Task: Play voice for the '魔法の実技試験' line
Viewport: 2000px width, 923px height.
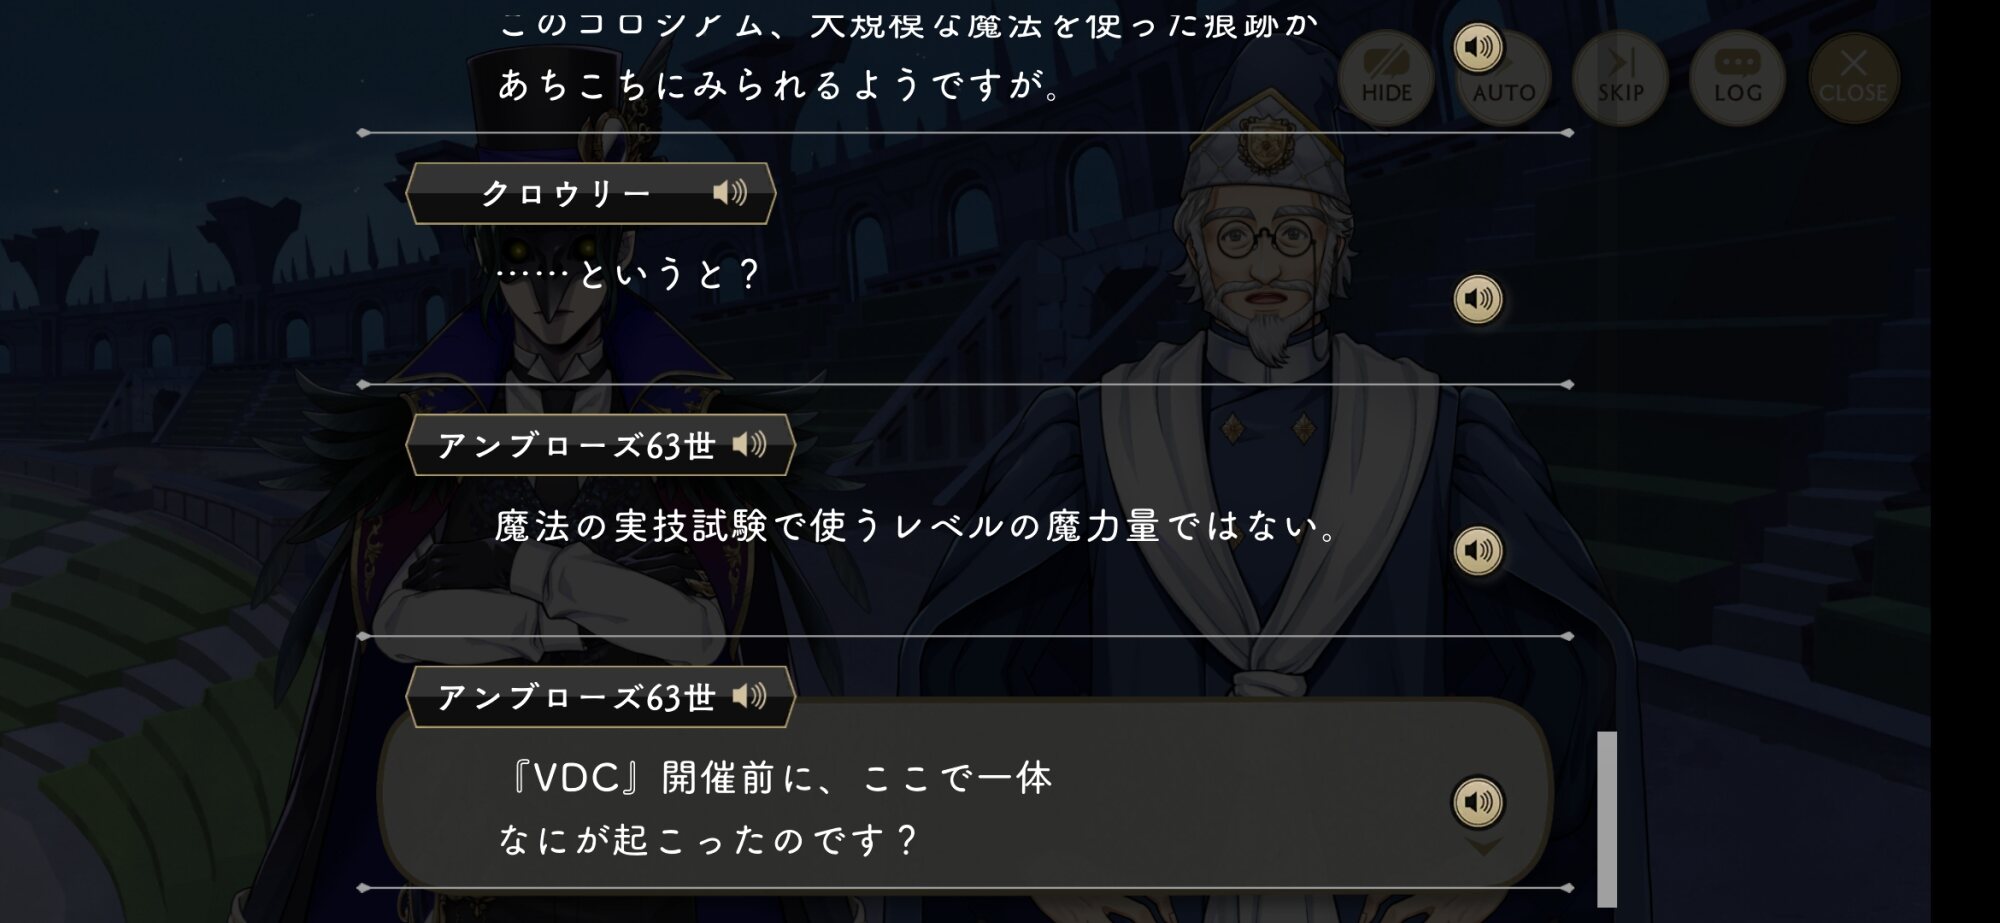Action: [x=1478, y=551]
